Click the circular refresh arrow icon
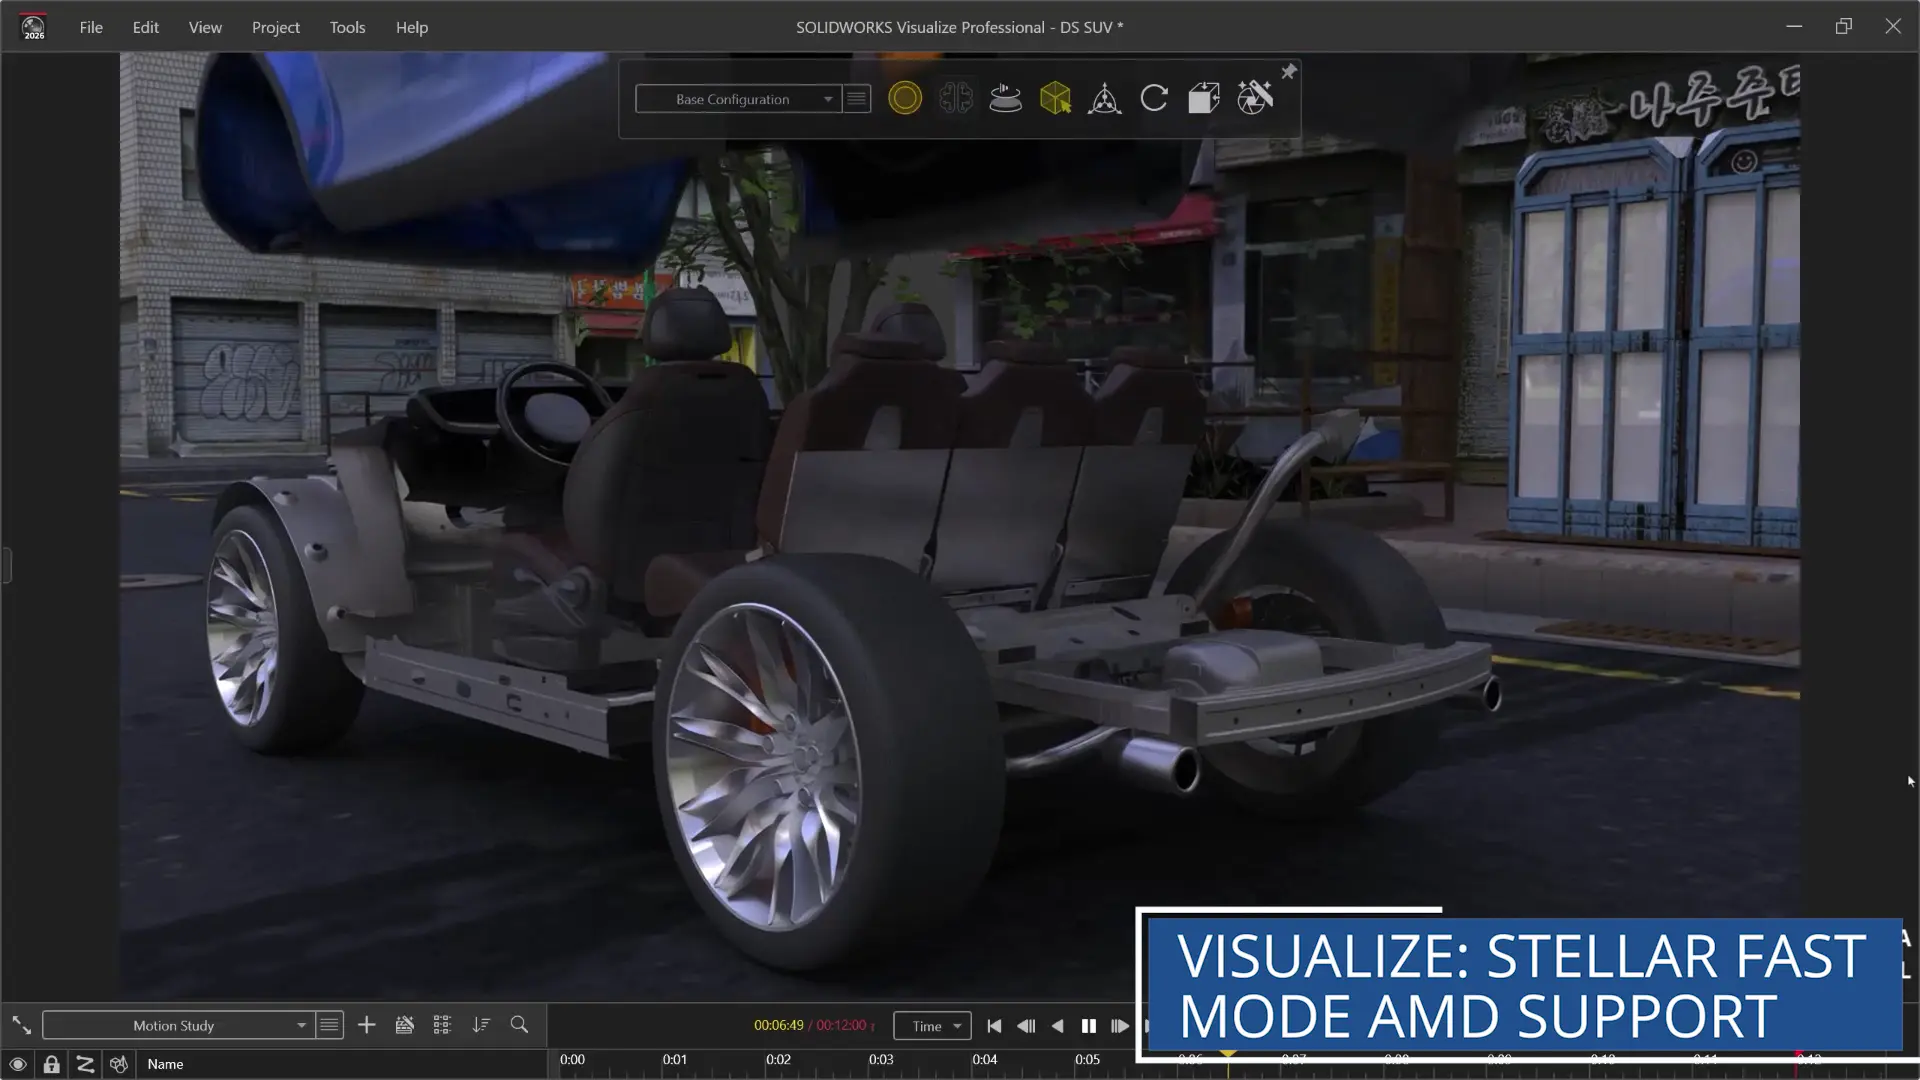 tap(1154, 98)
